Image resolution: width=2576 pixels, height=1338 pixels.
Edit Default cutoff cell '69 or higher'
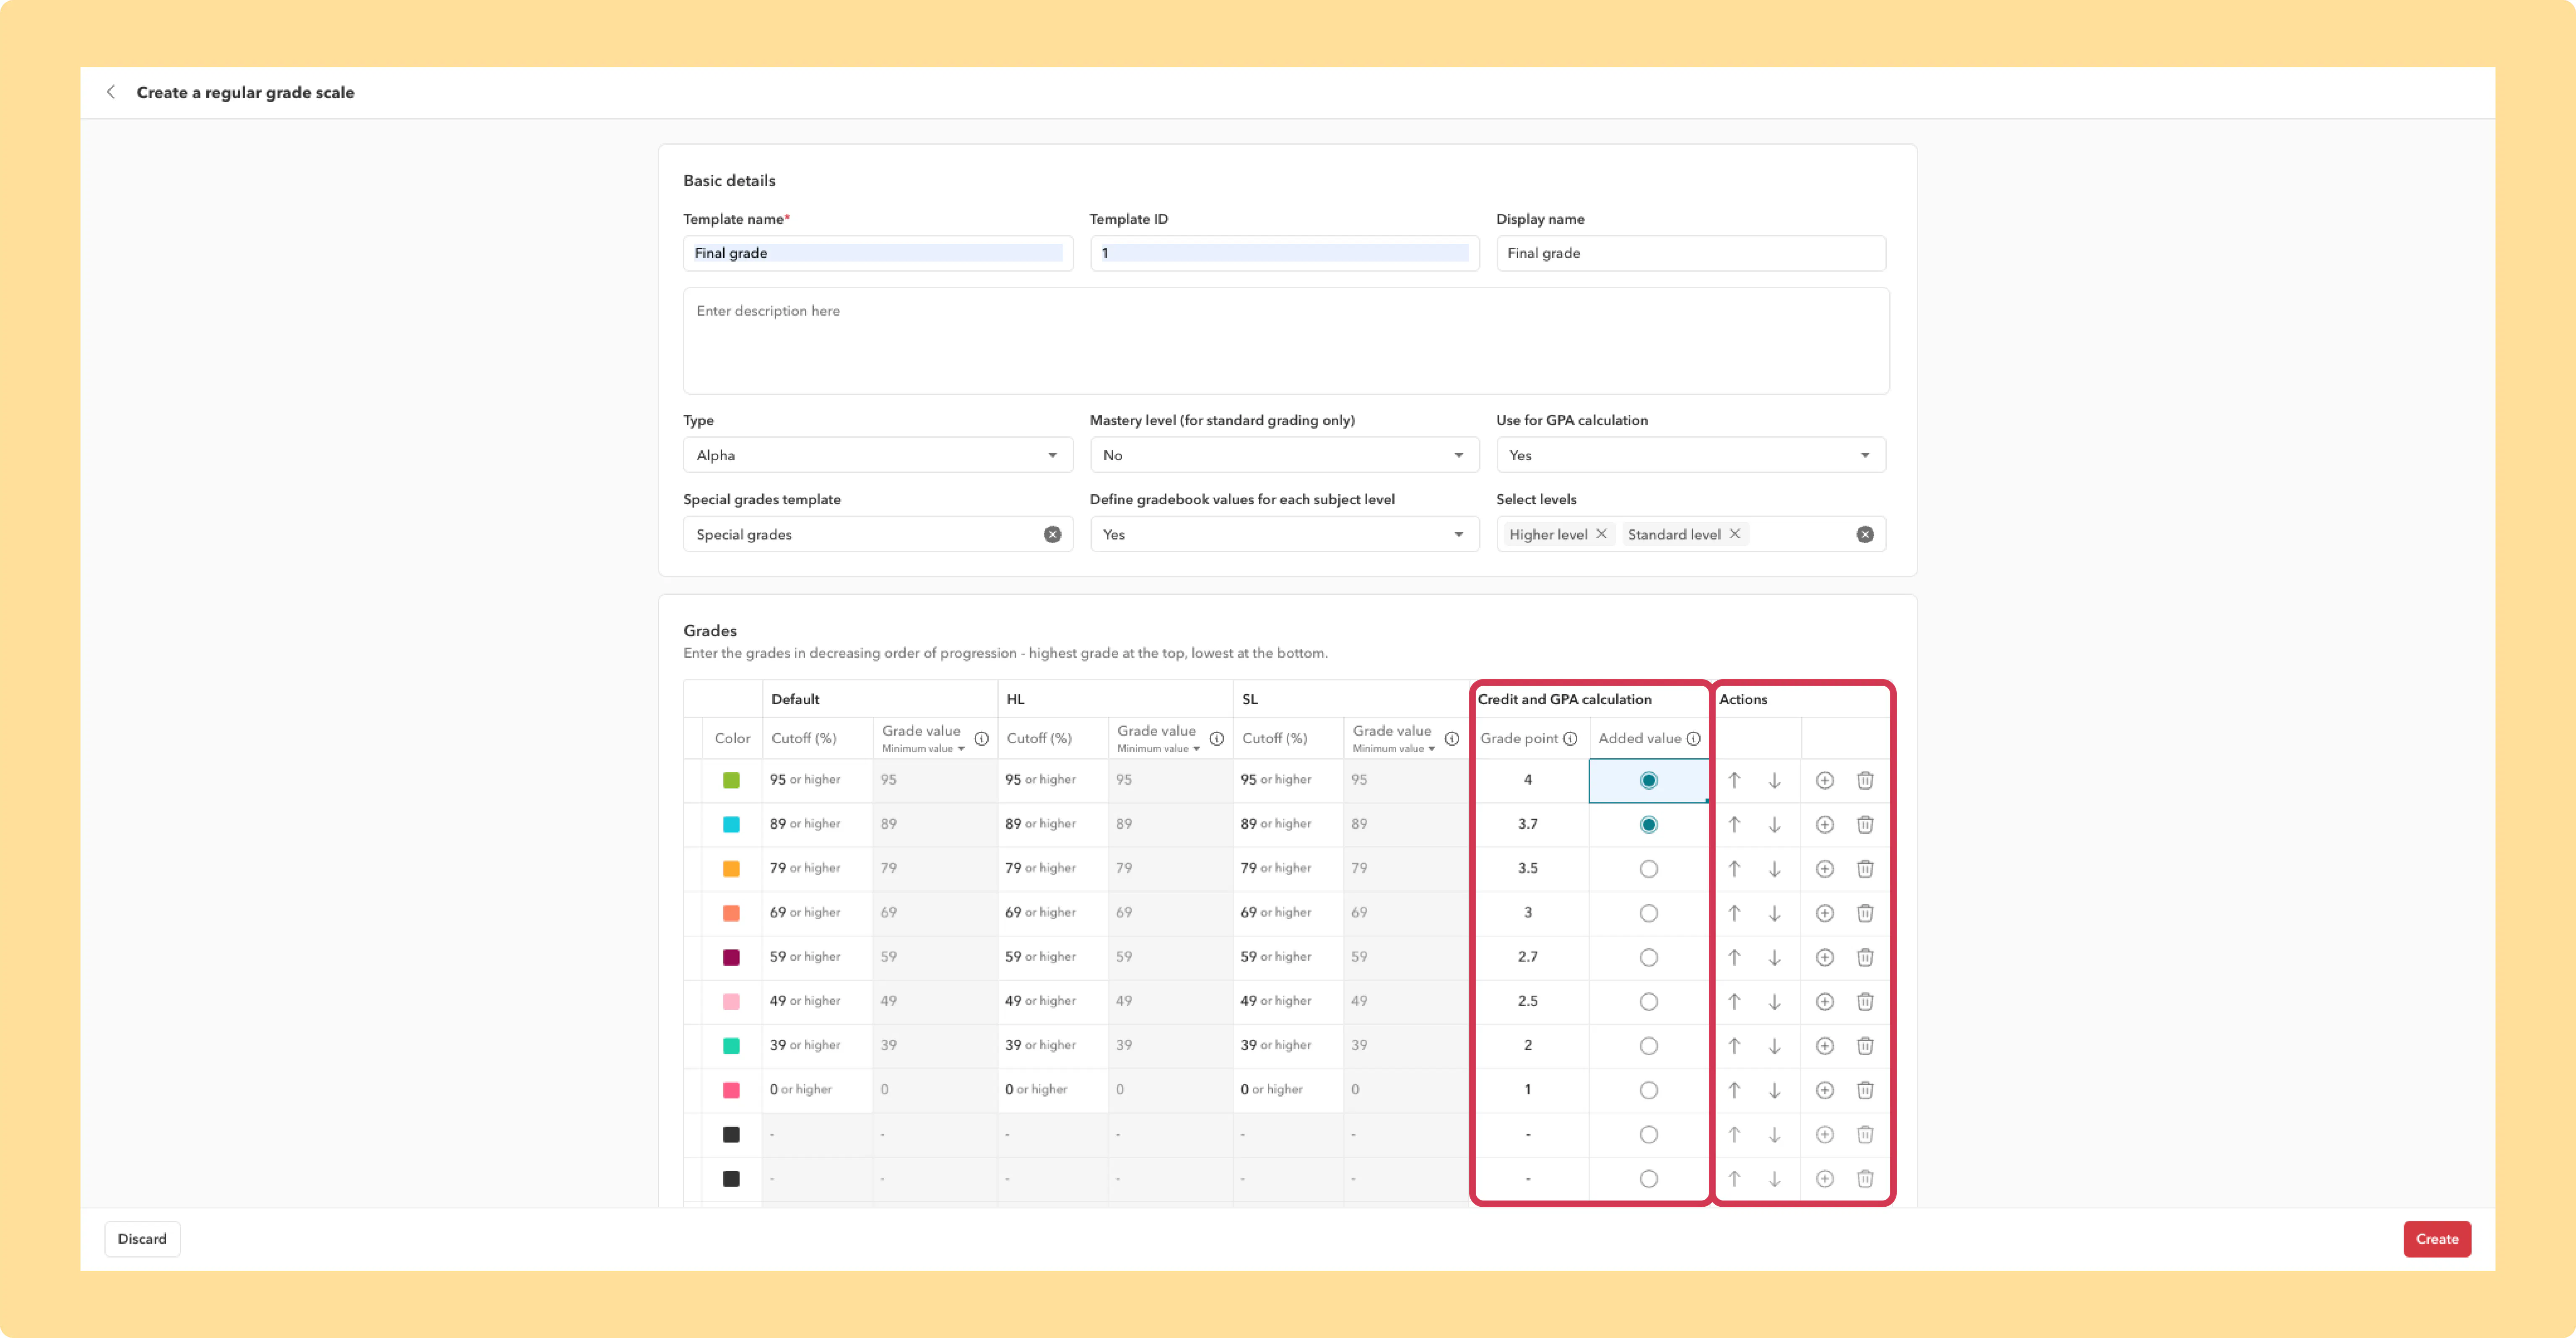click(817, 913)
